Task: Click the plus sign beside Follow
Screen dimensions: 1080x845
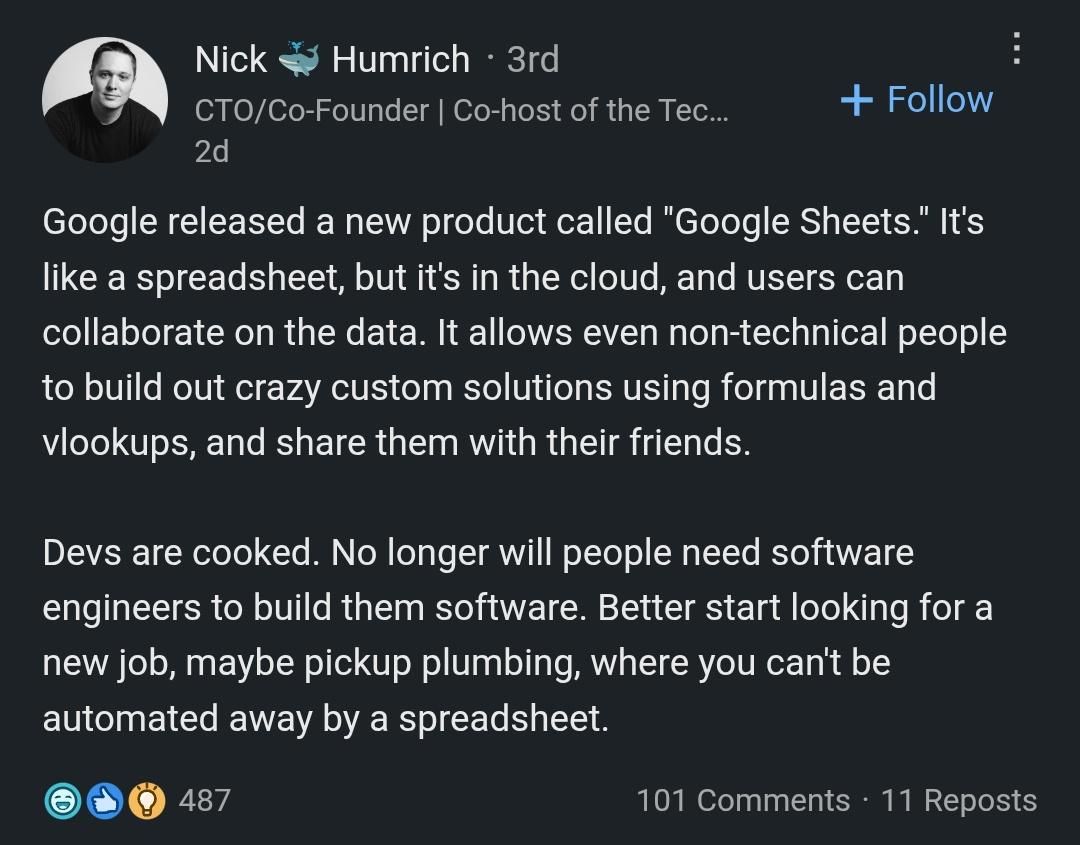Action: tap(856, 99)
